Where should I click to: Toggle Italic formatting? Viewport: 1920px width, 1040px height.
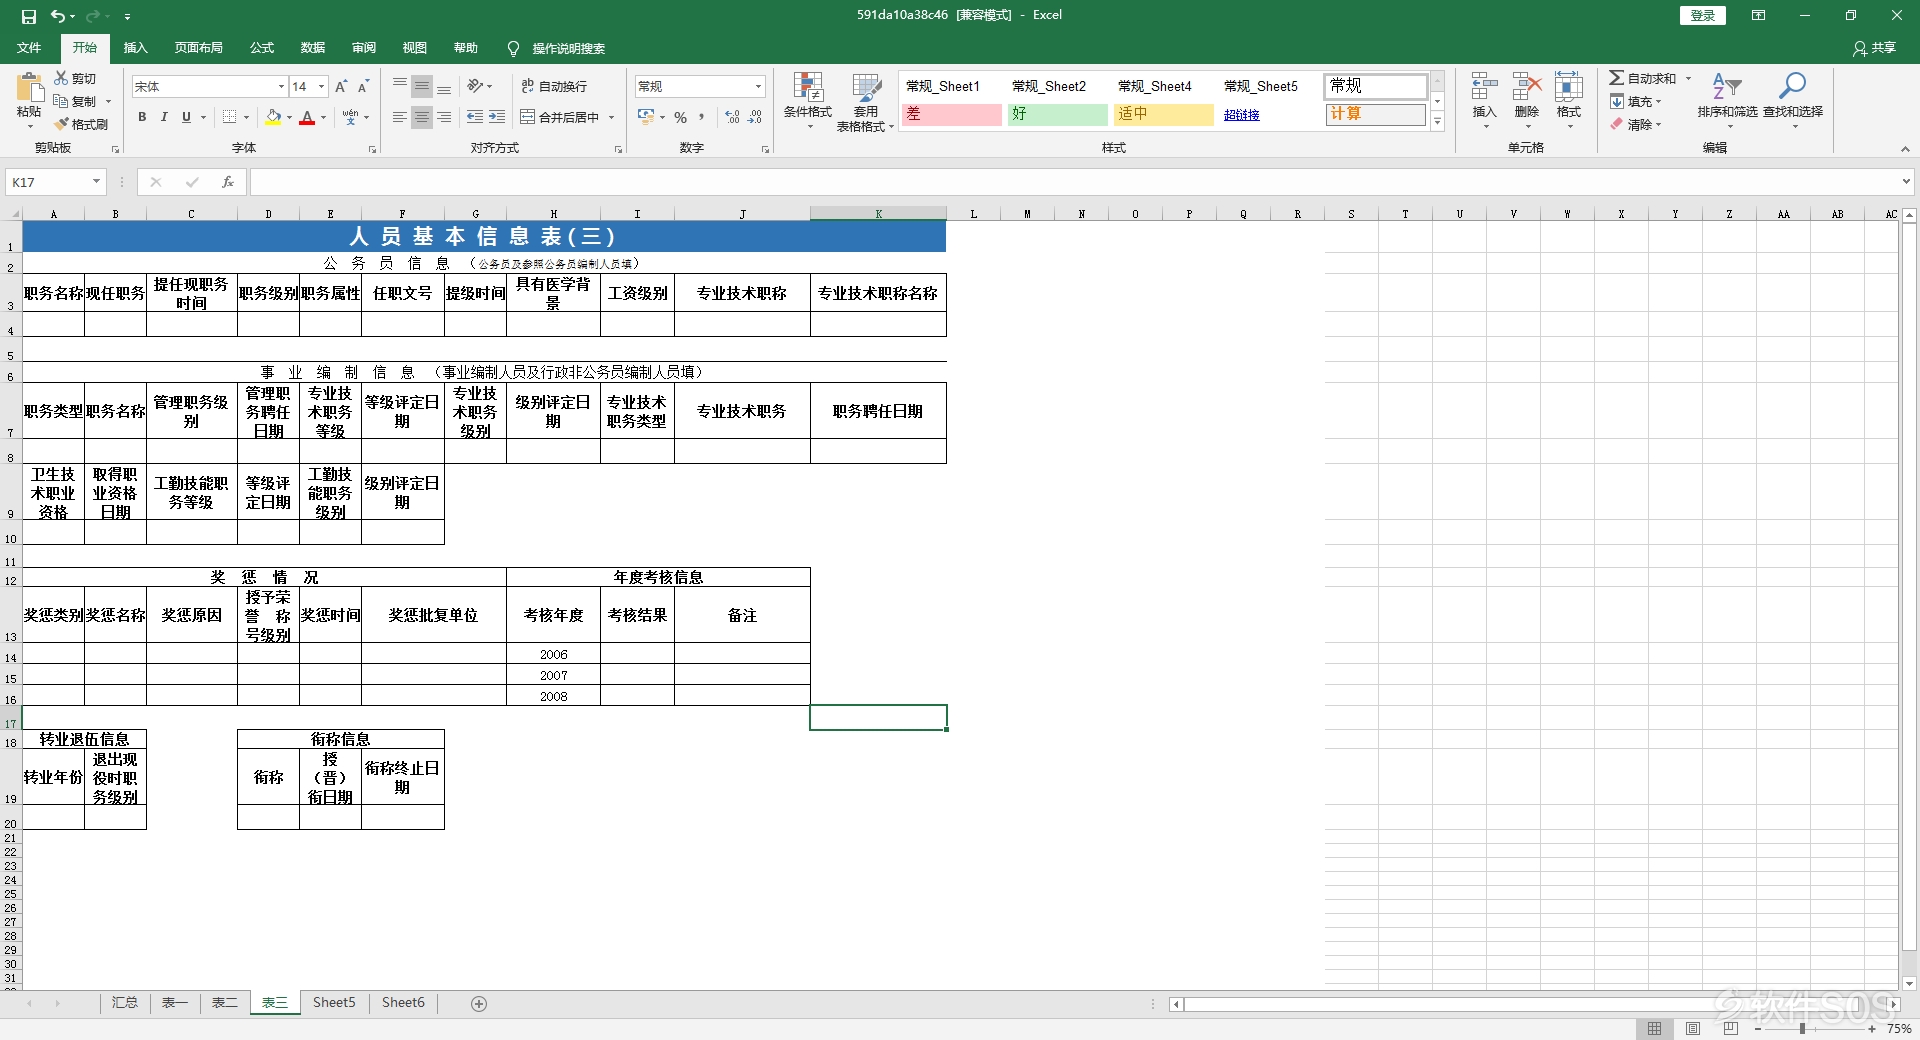pyautogui.click(x=164, y=117)
